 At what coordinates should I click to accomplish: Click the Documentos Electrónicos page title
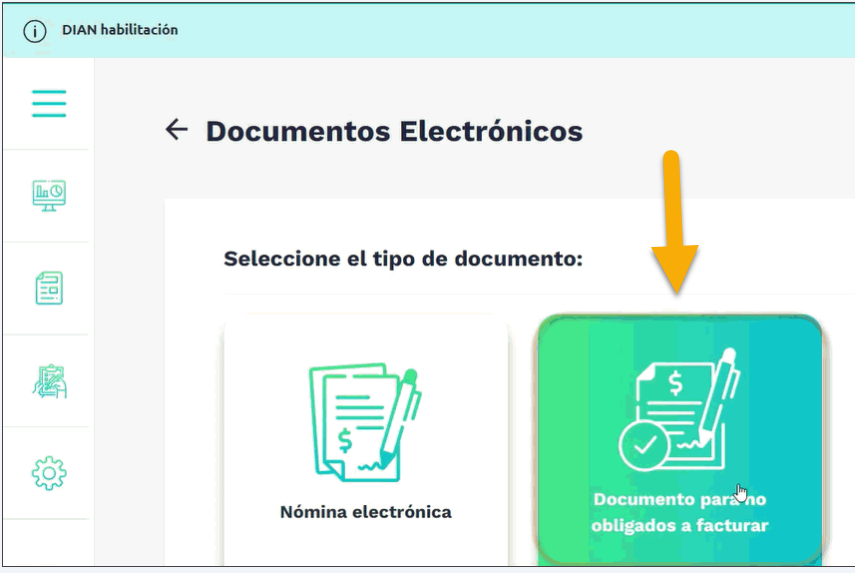(x=394, y=131)
